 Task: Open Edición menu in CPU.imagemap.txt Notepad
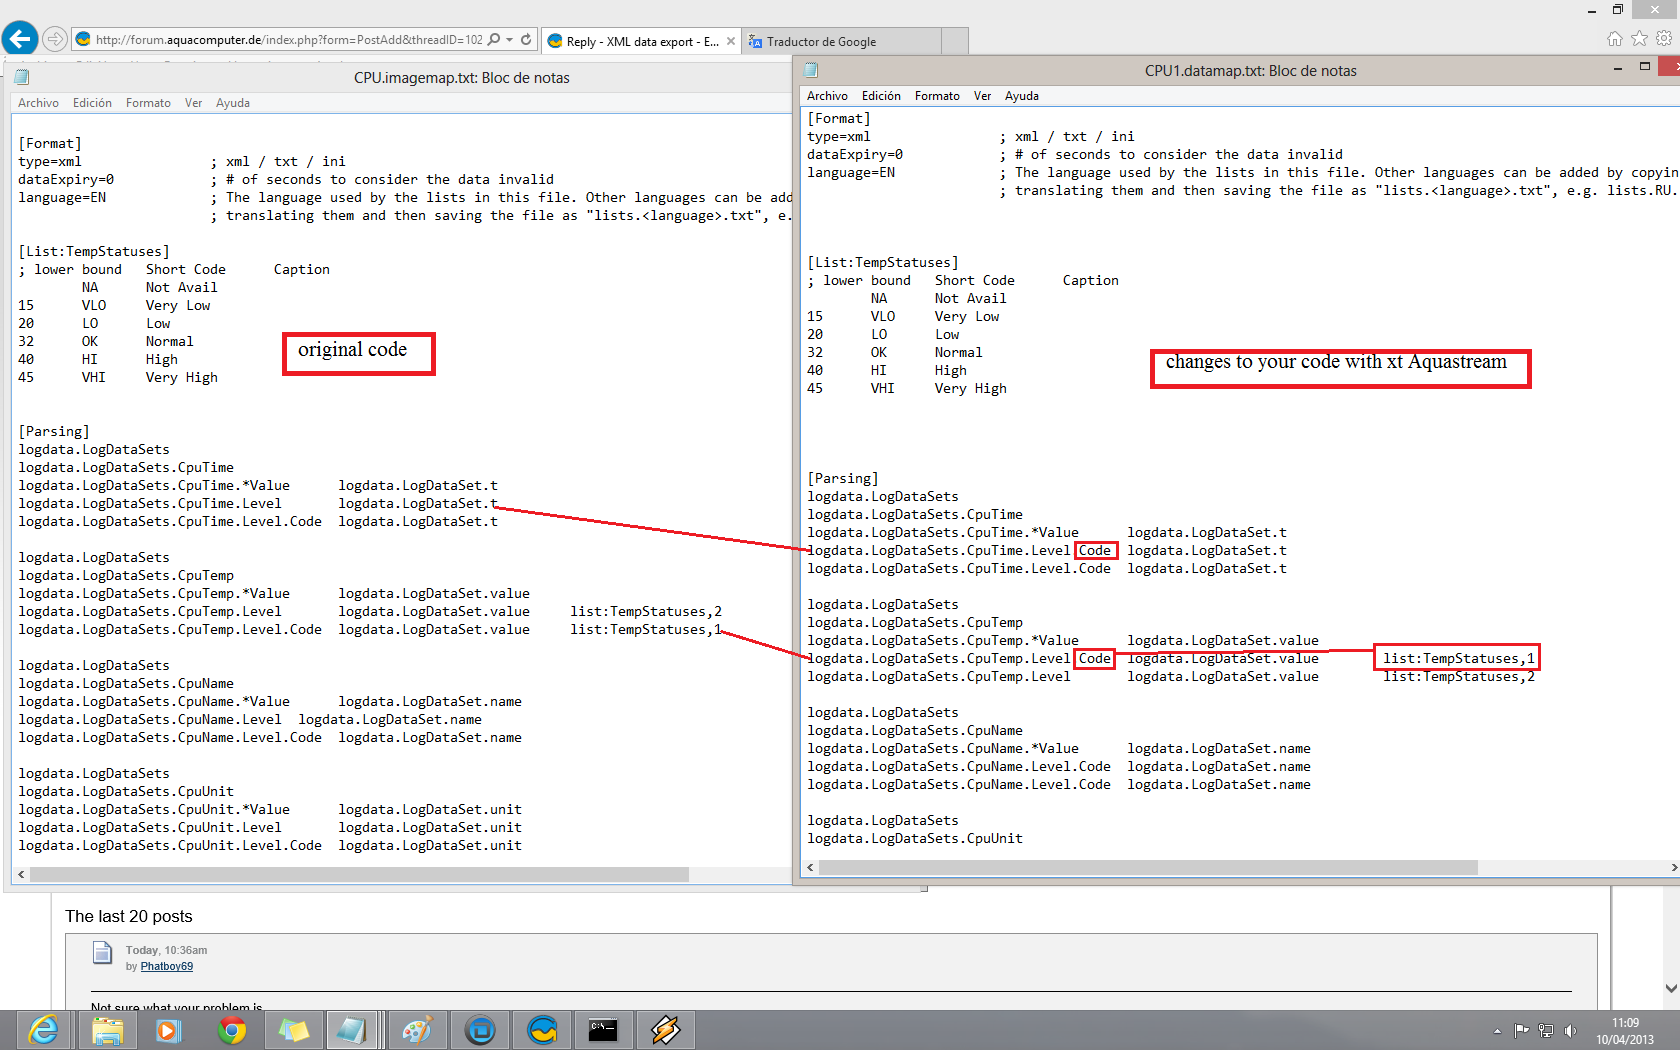(x=92, y=103)
